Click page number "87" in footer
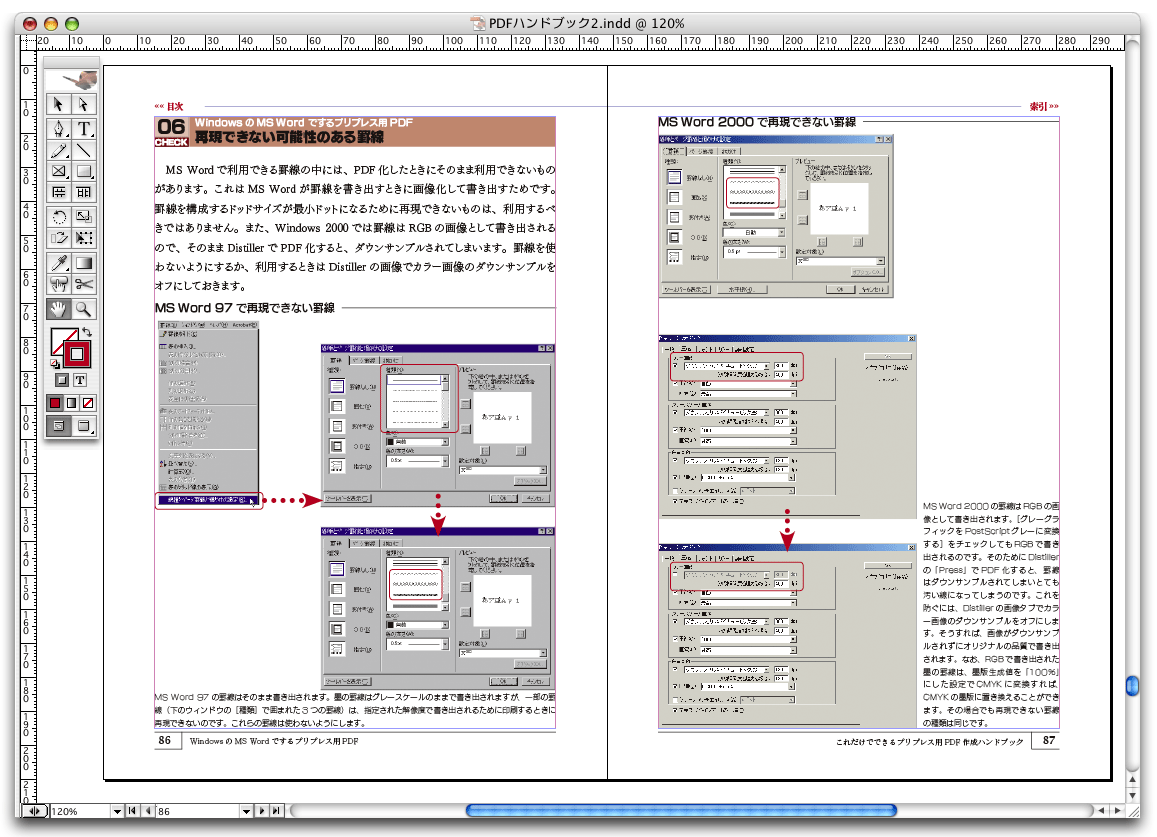The image size is (1157, 837). coord(1049,740)
